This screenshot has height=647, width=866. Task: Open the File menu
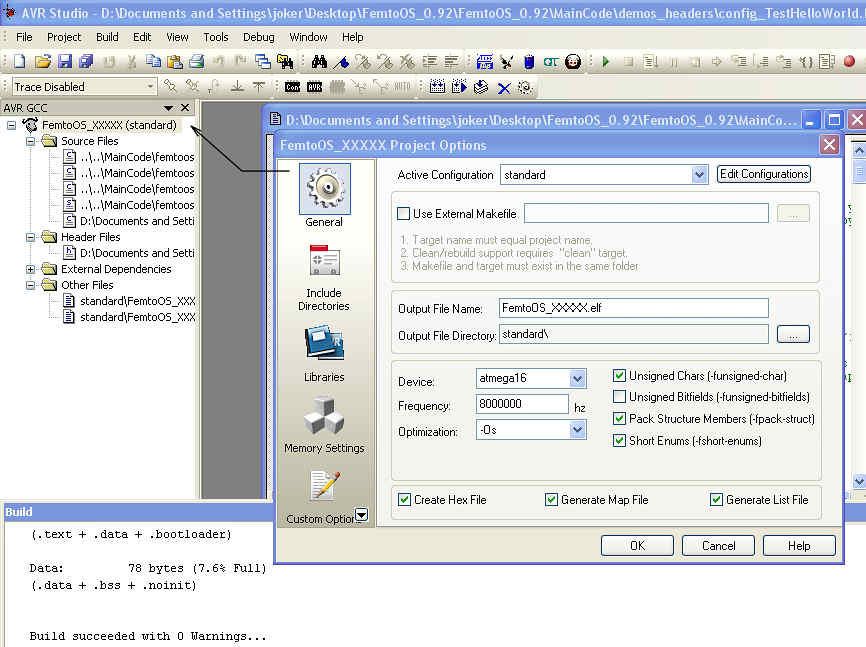pyautogui.click(x=24, y=37)
